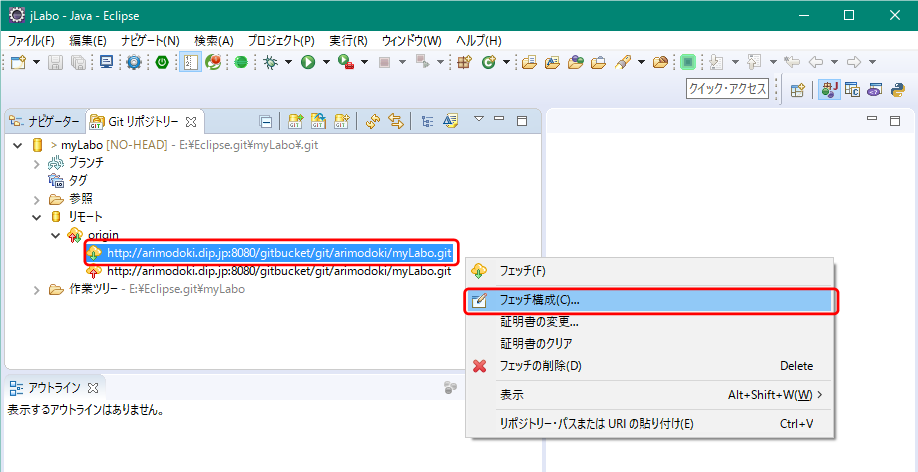This screenshot has height=472, width=918.
Task: Choose フェッチ構成(C)... from context menu
Action: [x=649, y=300]
